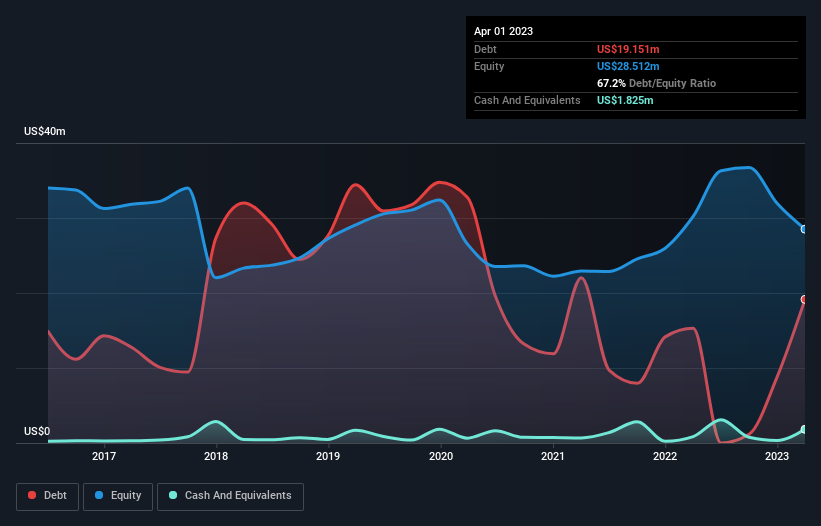Select the 2020 axis label
The image size is (821, 526).
point(441,456)
